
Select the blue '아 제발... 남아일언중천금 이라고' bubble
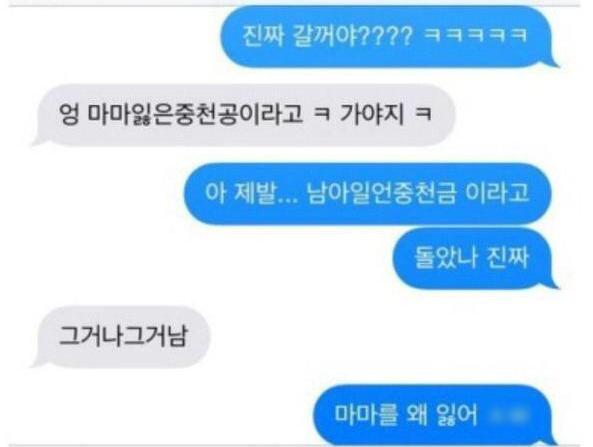[368, 194]
